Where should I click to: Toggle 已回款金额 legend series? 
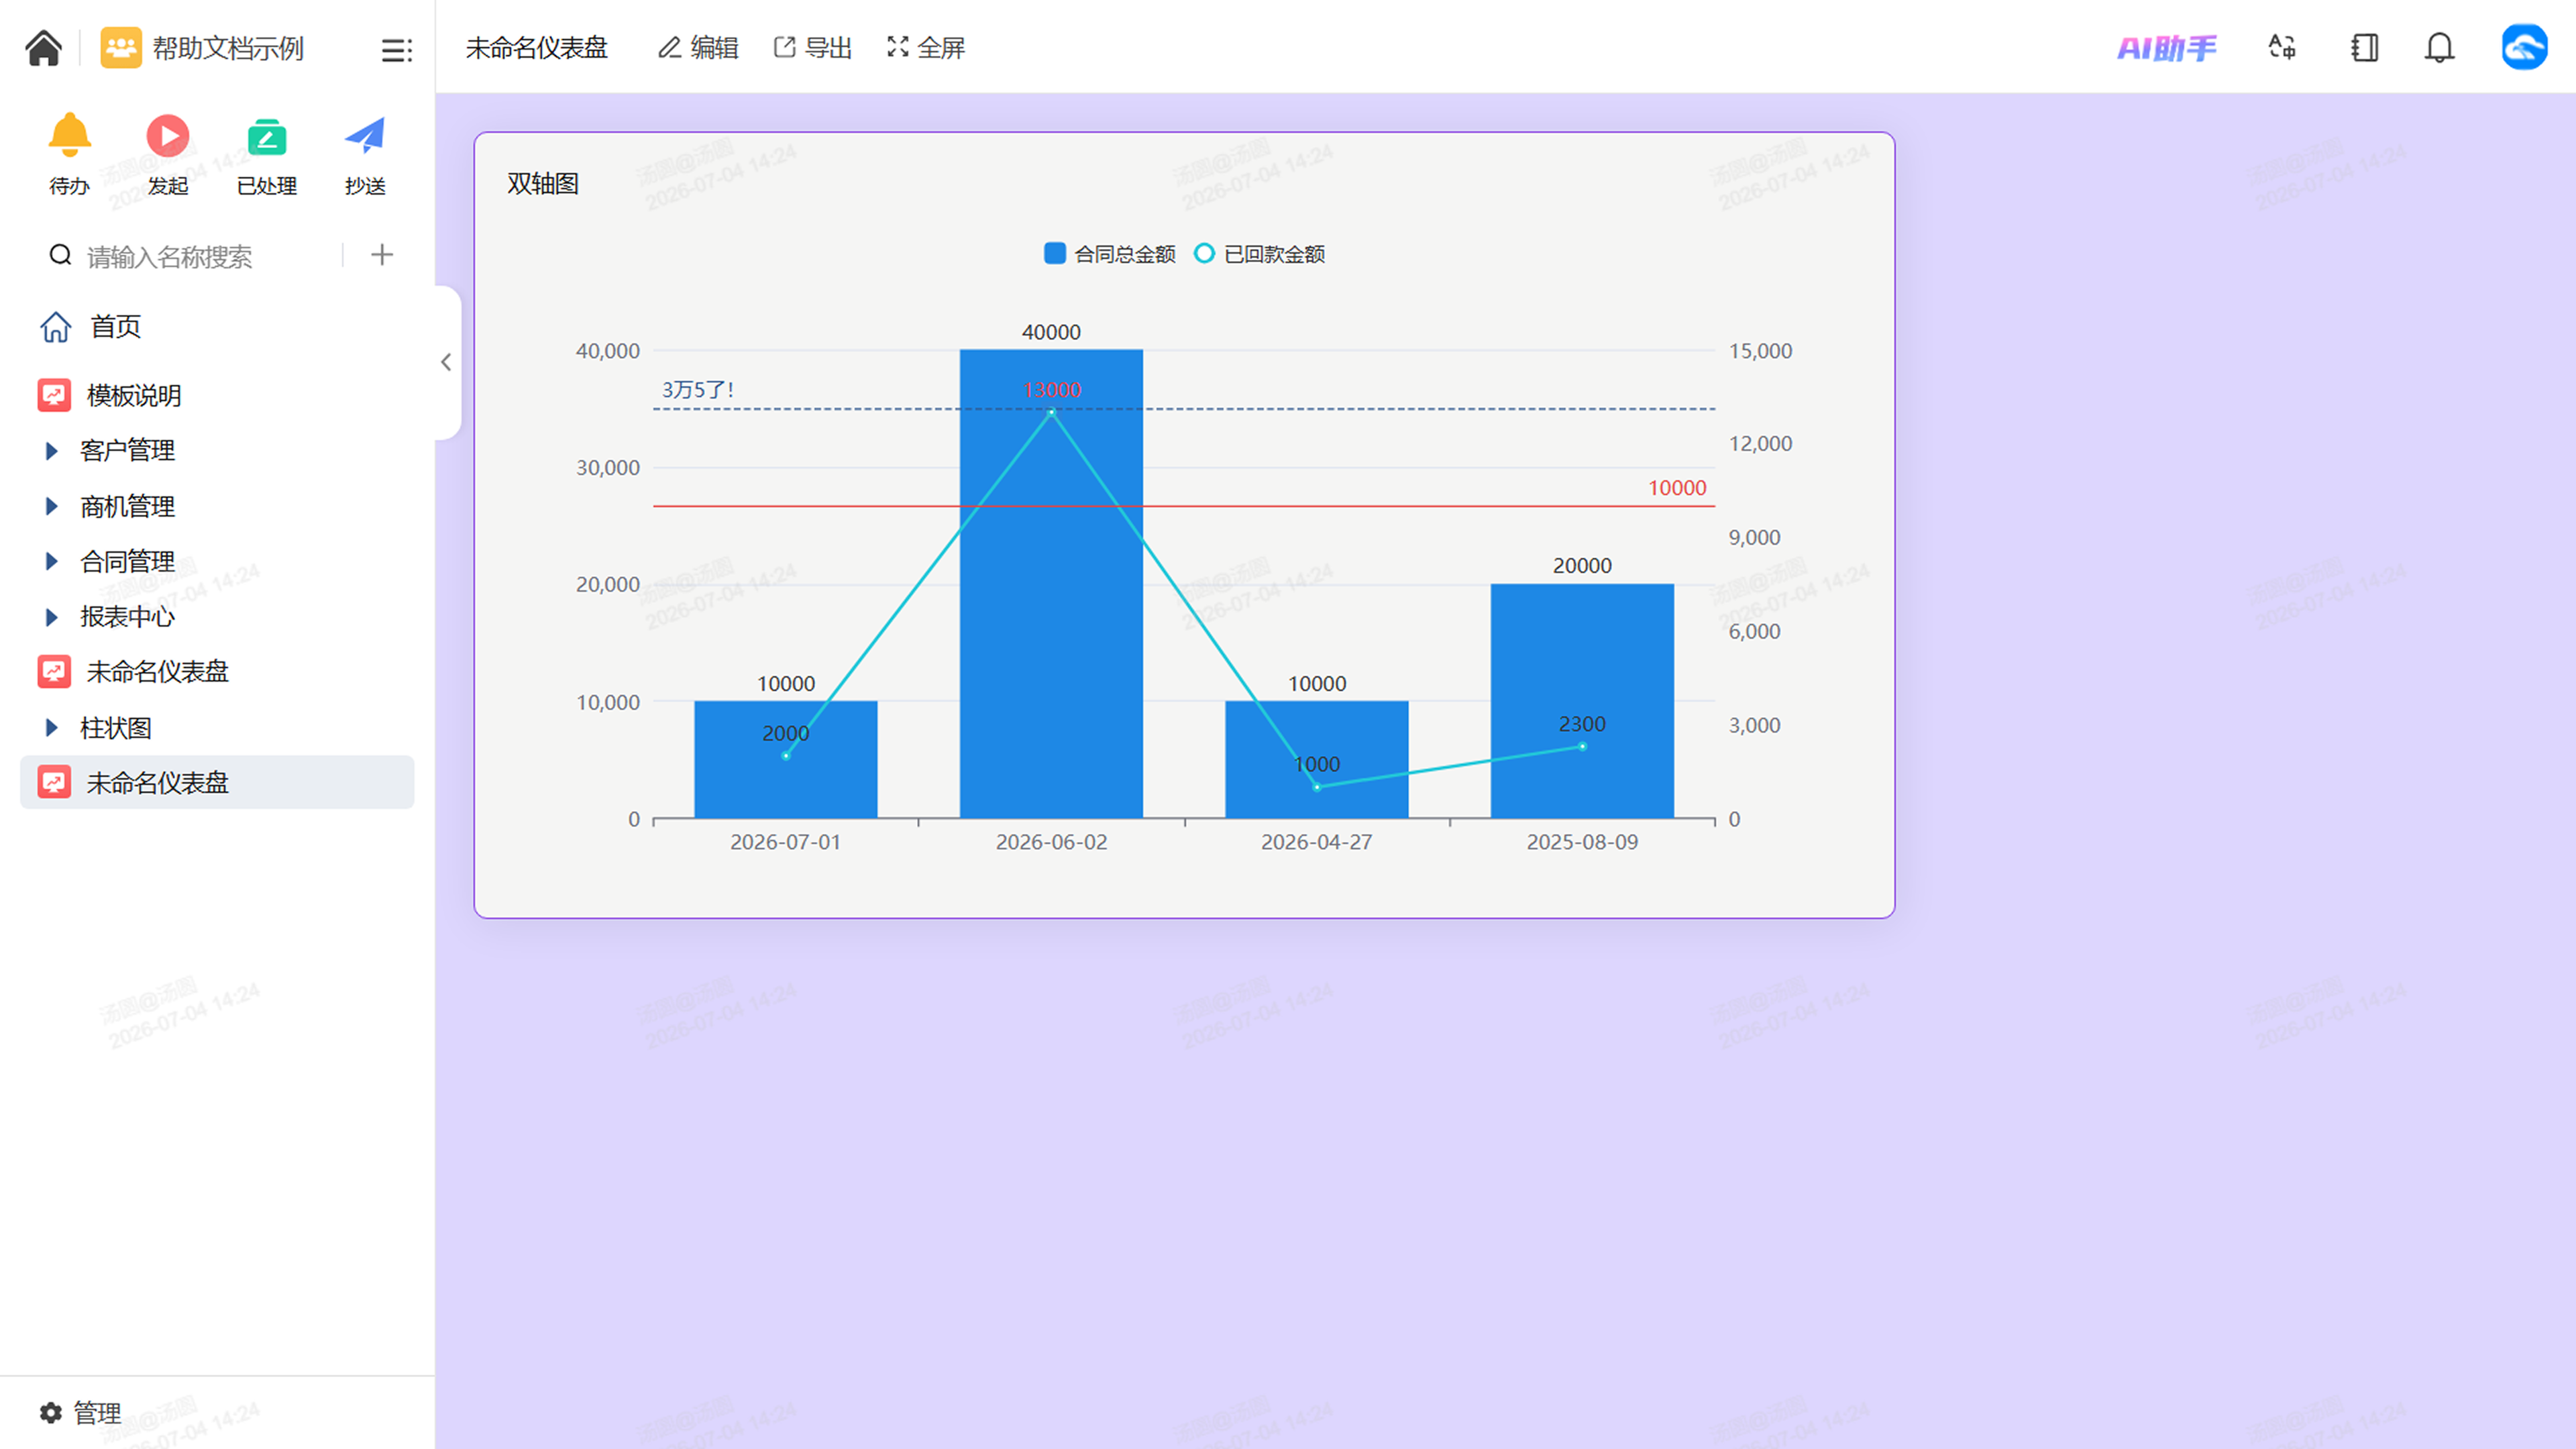[1259, 254]
